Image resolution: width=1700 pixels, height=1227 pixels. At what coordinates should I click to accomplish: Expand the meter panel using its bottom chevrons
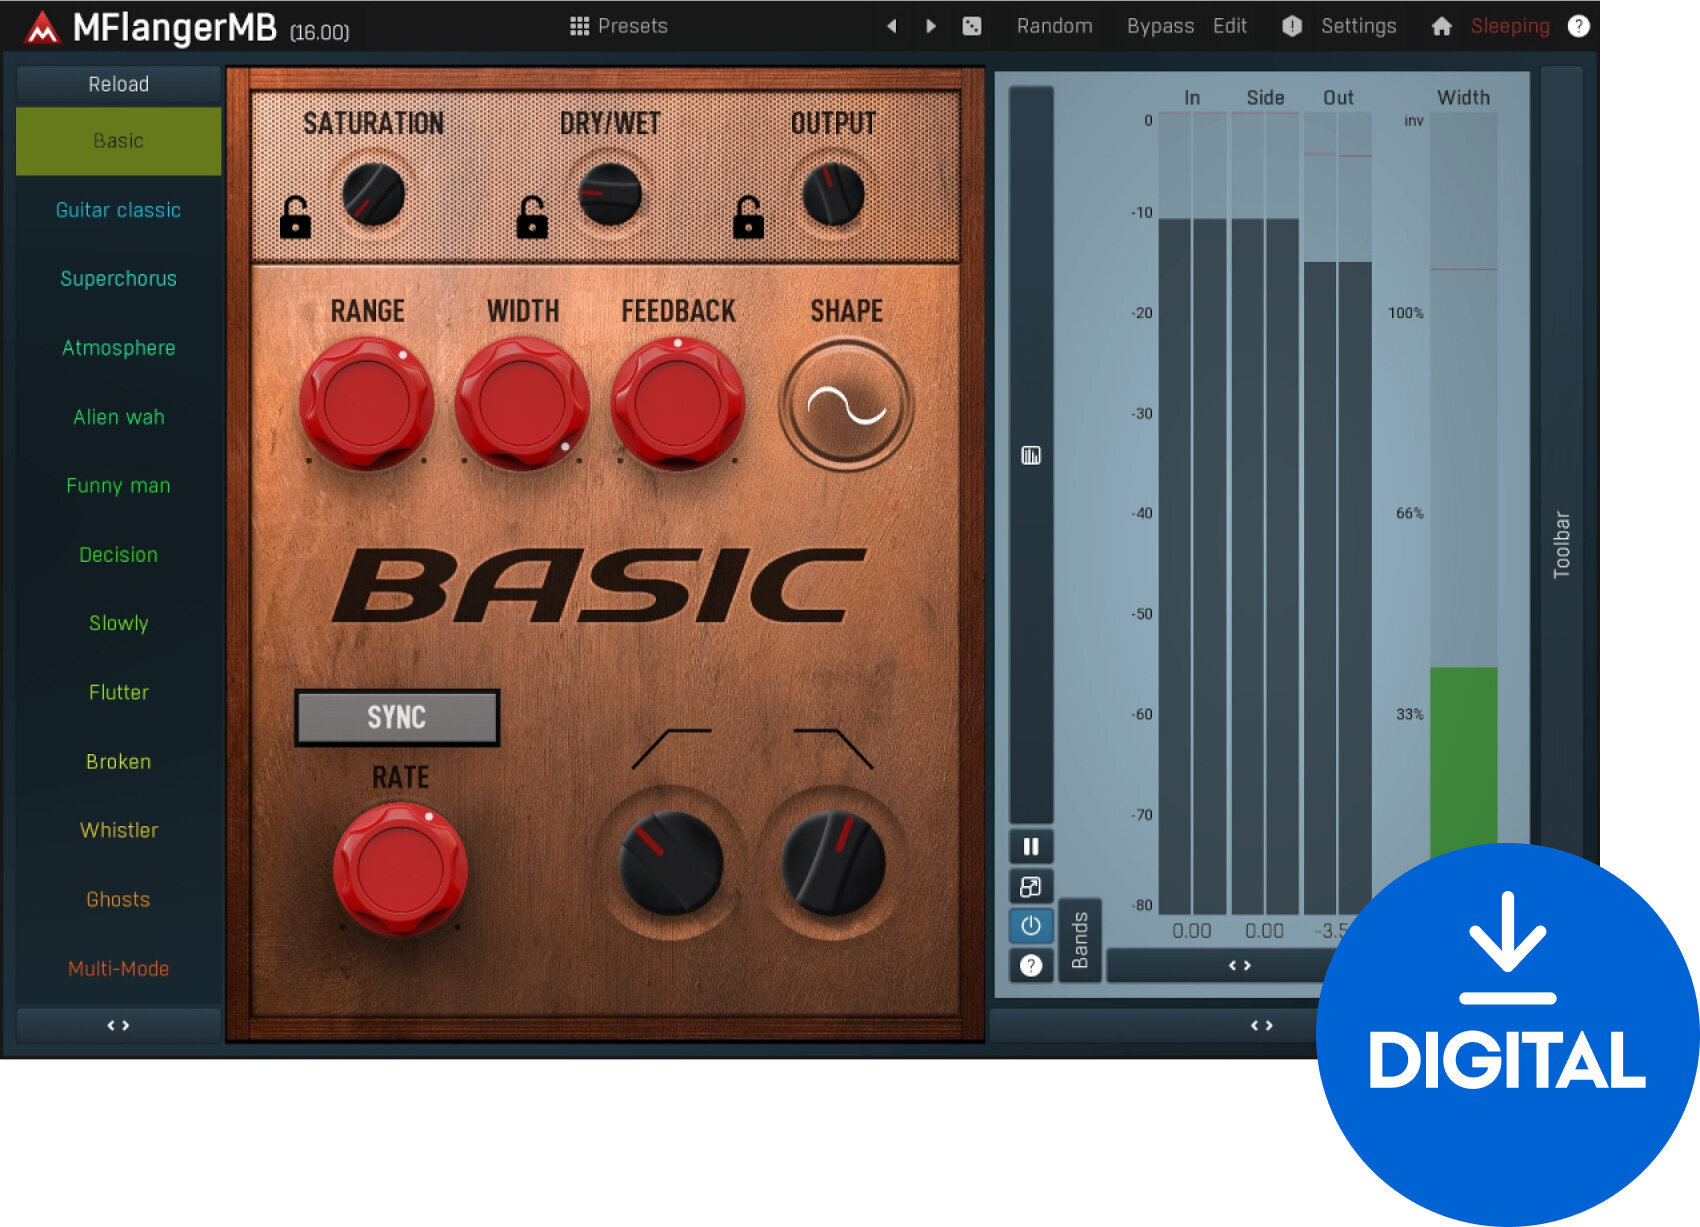click(1263, 1024)
